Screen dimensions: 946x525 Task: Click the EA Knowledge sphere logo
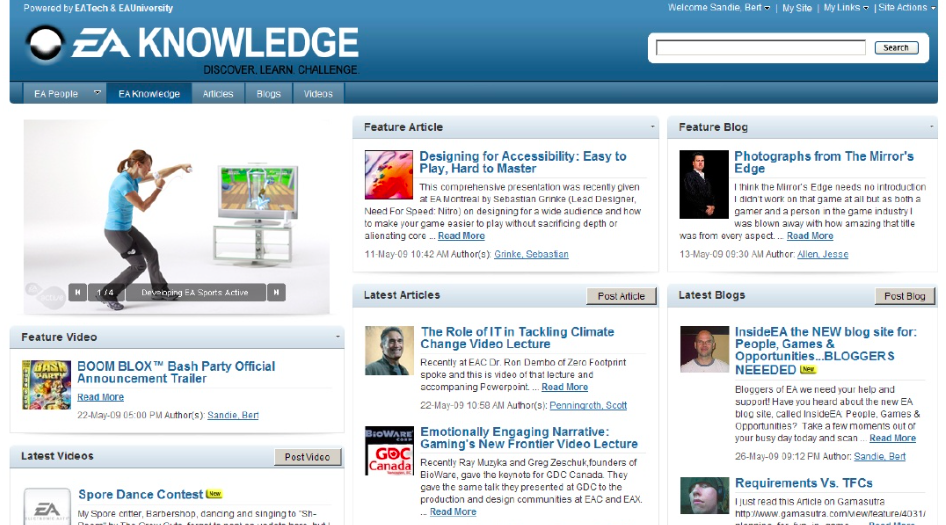45,44
